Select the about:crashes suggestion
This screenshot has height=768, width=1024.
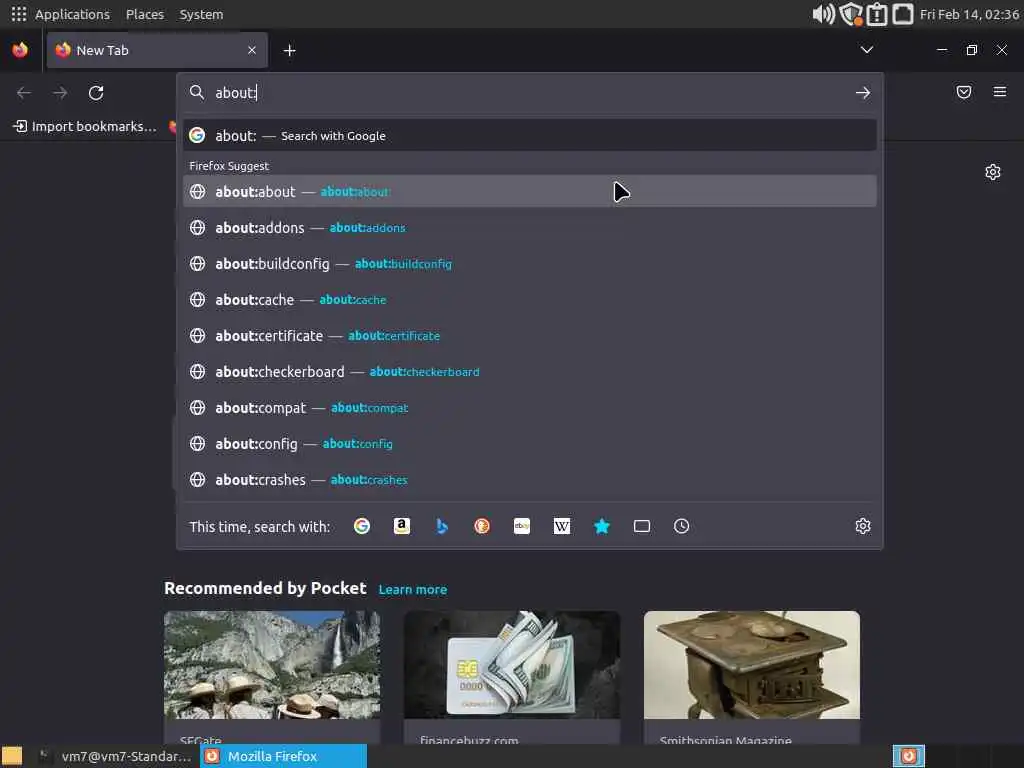(530, 479)
